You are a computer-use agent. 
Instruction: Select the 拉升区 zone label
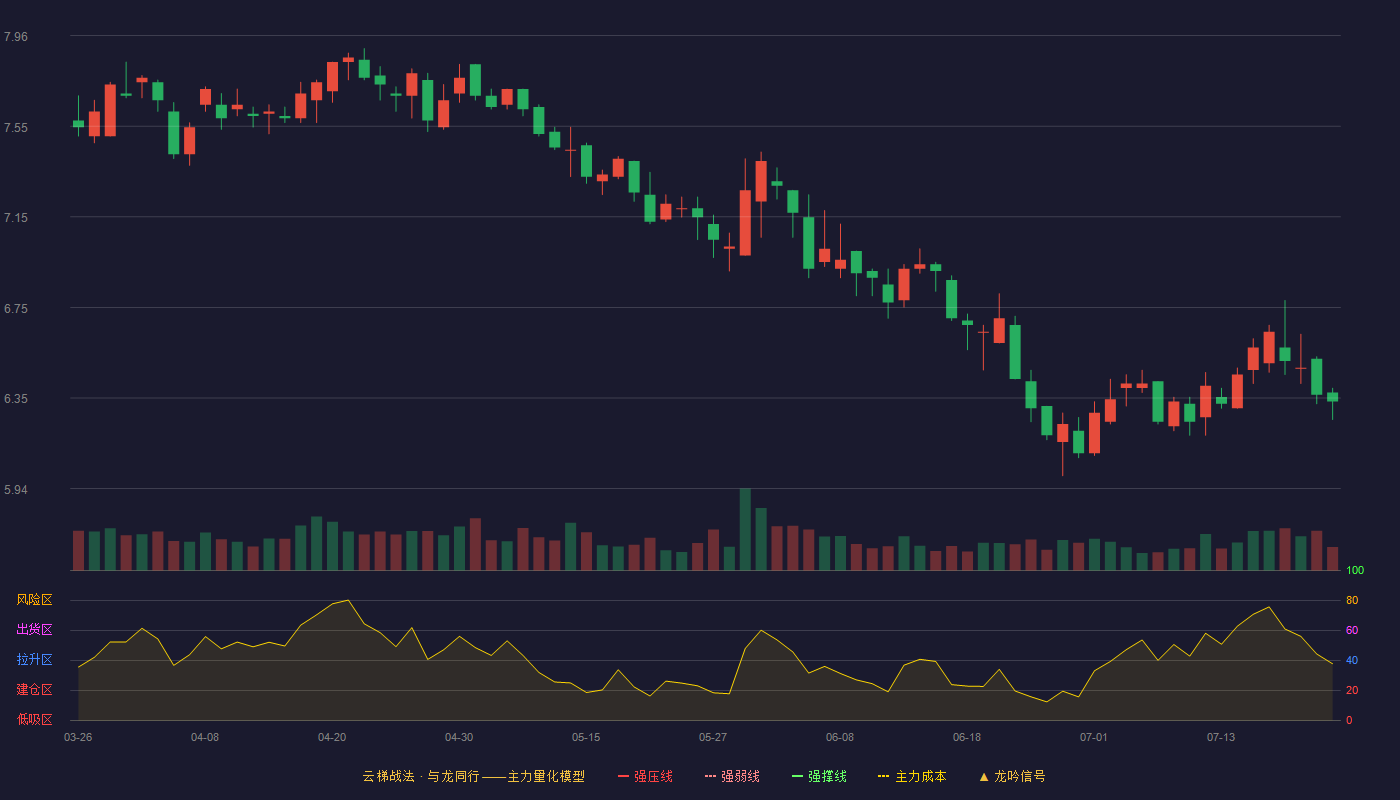click(x=34, y=660)
